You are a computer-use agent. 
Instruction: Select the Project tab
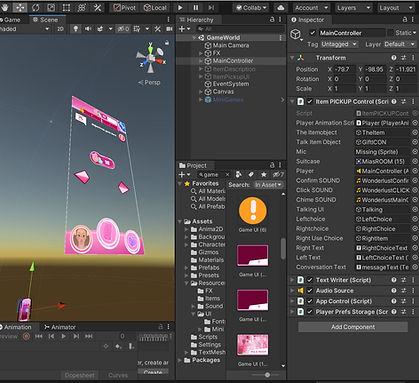pos(193,165)
